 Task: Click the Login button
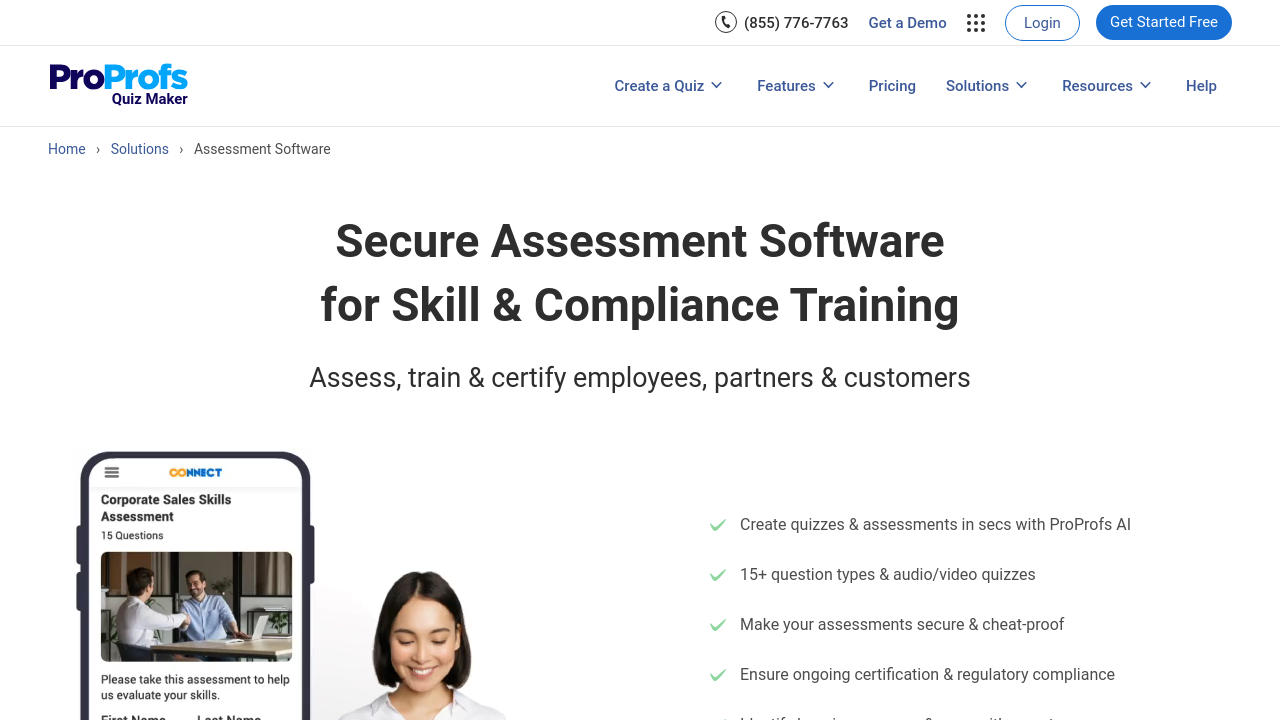(1042, 23)
